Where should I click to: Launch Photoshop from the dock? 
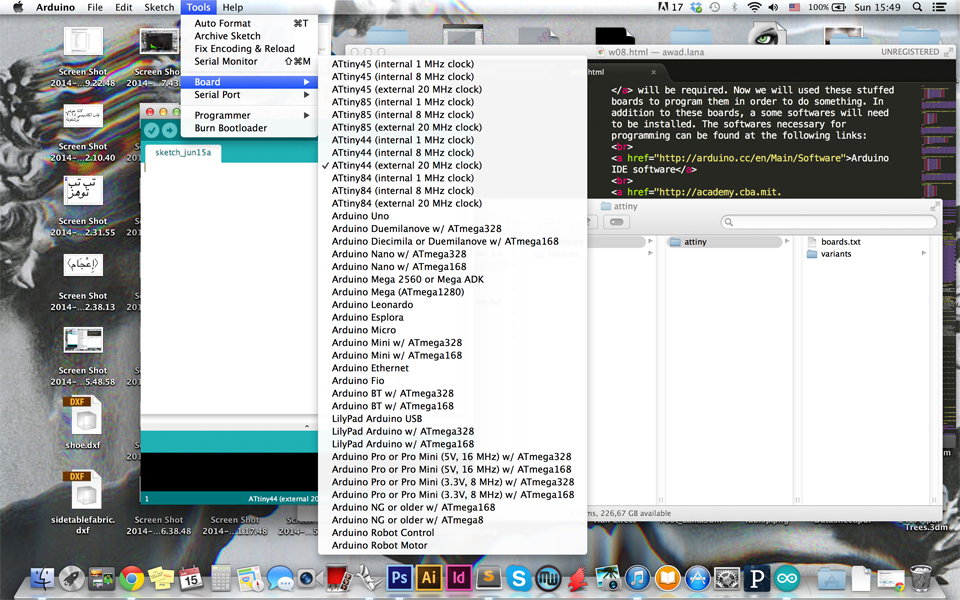tap(399, 578)
